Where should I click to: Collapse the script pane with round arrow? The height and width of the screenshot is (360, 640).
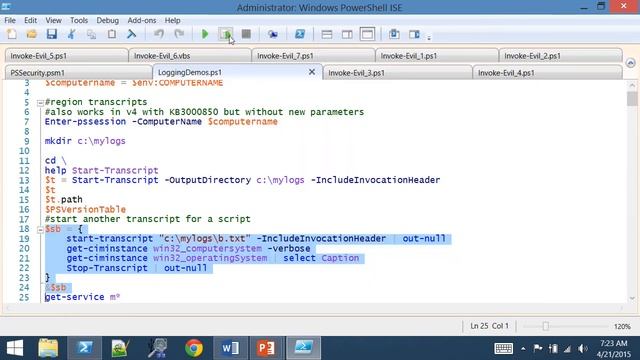630,63
